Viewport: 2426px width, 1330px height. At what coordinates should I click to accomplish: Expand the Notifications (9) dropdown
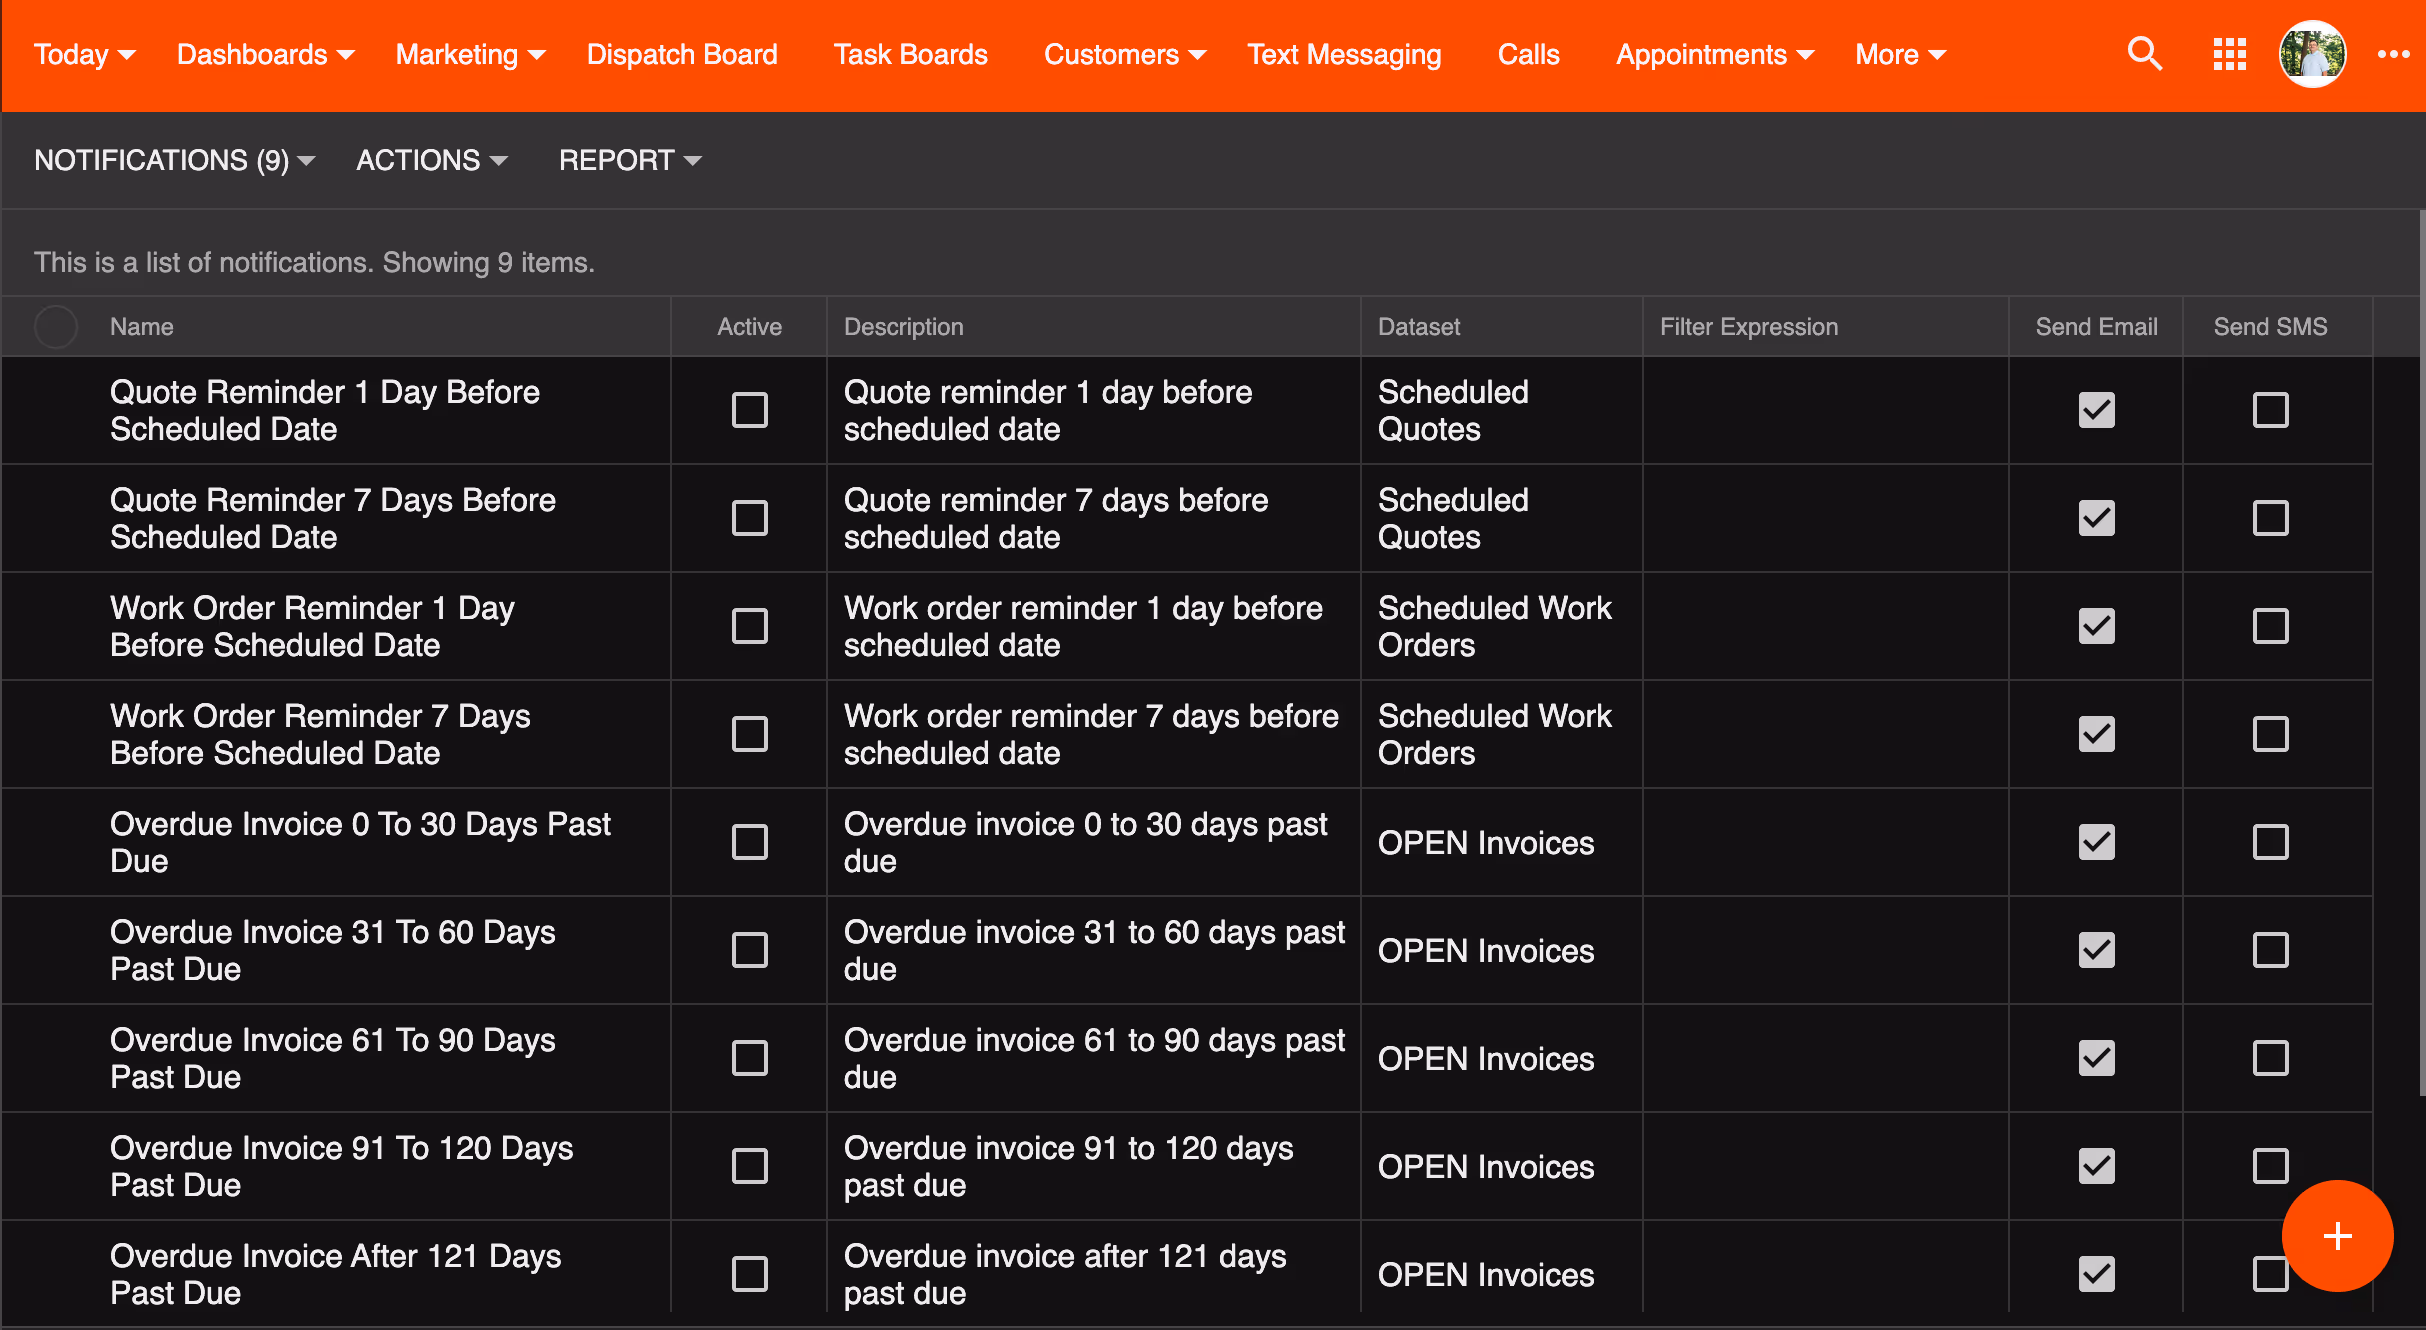tap(174, 160)
